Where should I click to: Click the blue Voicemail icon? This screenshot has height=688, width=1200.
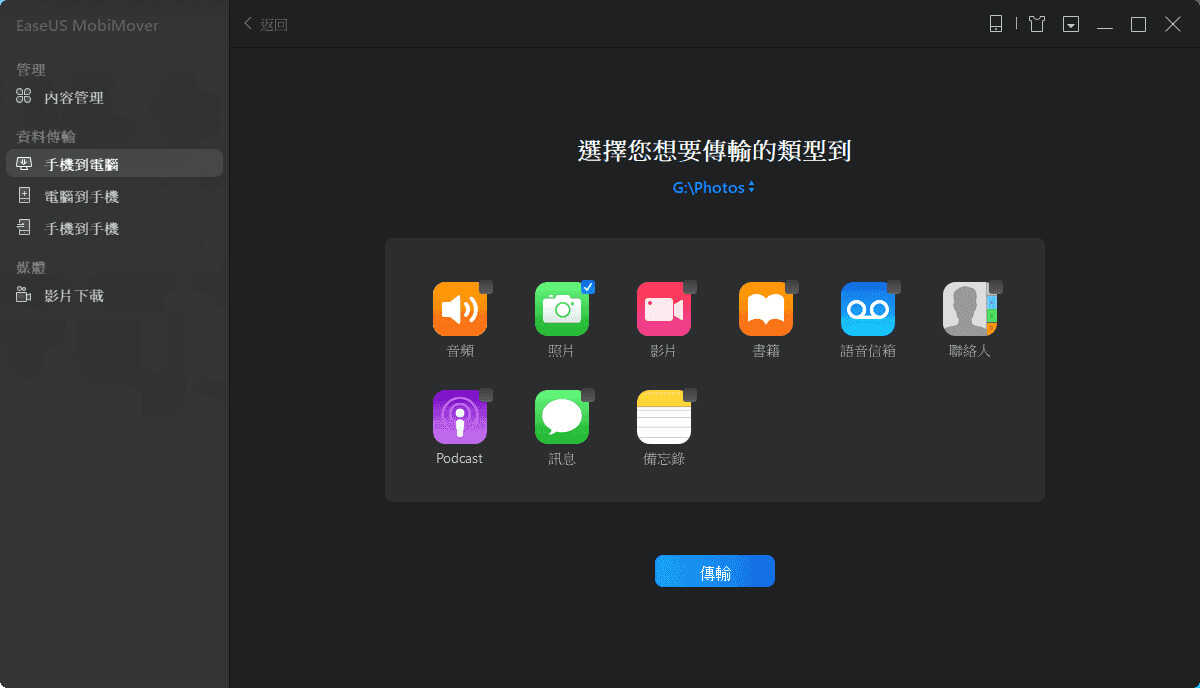(867, 309)
